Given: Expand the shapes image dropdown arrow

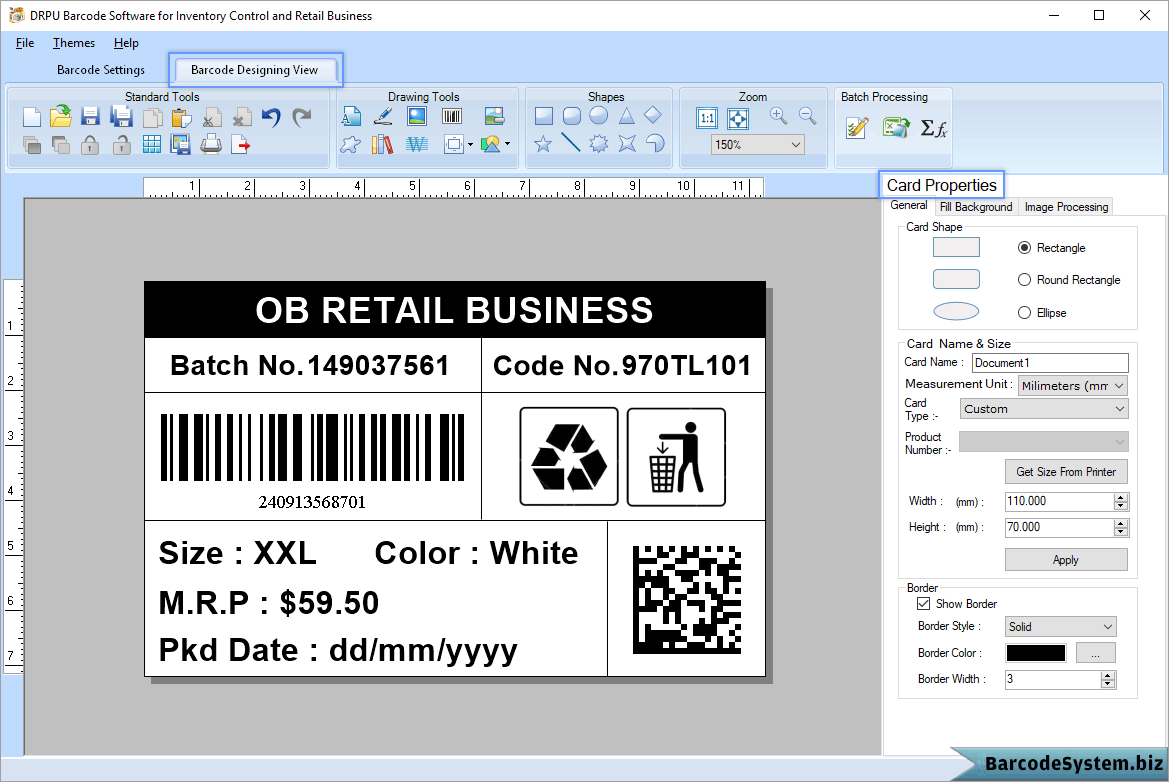Looking at the screenshot, I should pos(508,144).
